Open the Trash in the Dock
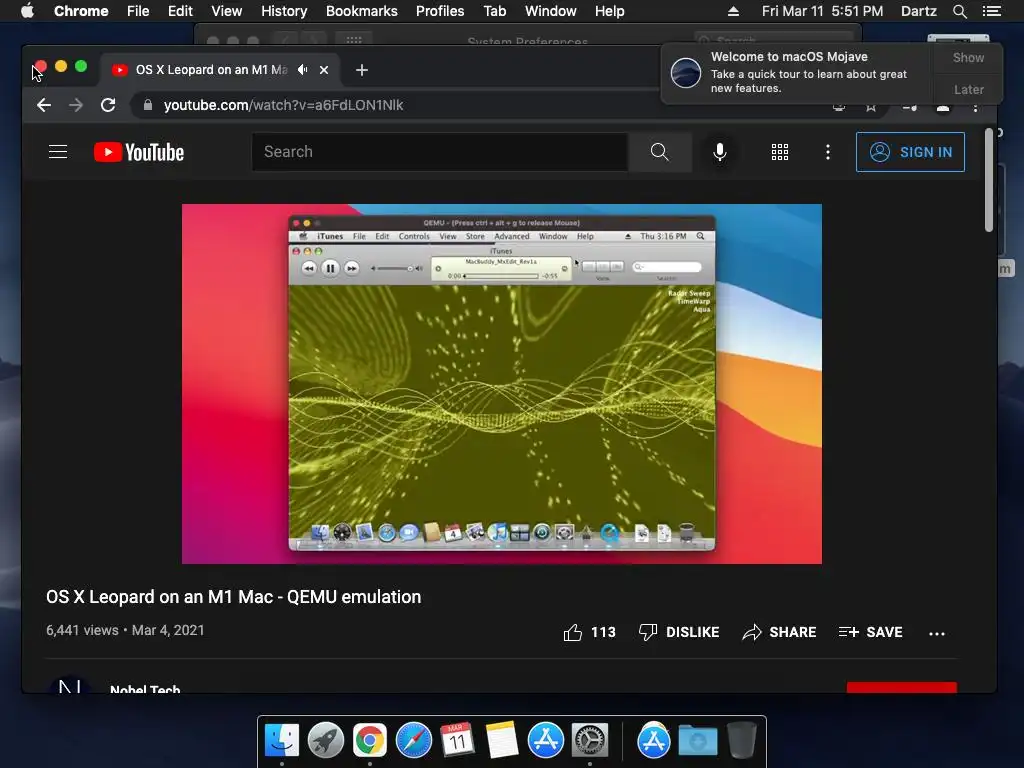Viewport: 1024px width, 768px height. (x=742, y=741)
